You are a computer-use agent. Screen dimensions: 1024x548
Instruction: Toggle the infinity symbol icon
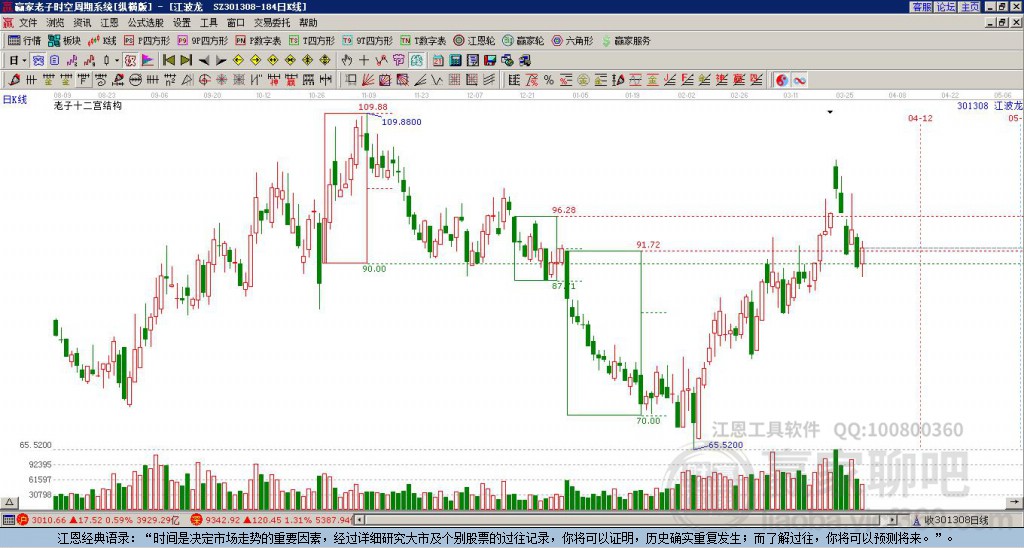[x=799, y=80]
